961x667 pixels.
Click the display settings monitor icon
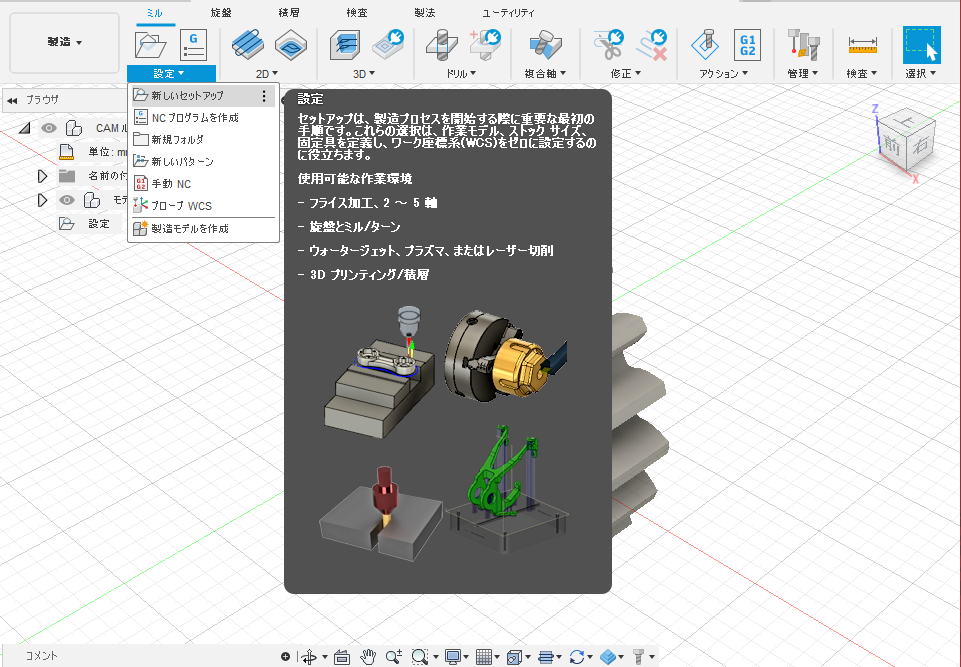coord(453,657)
